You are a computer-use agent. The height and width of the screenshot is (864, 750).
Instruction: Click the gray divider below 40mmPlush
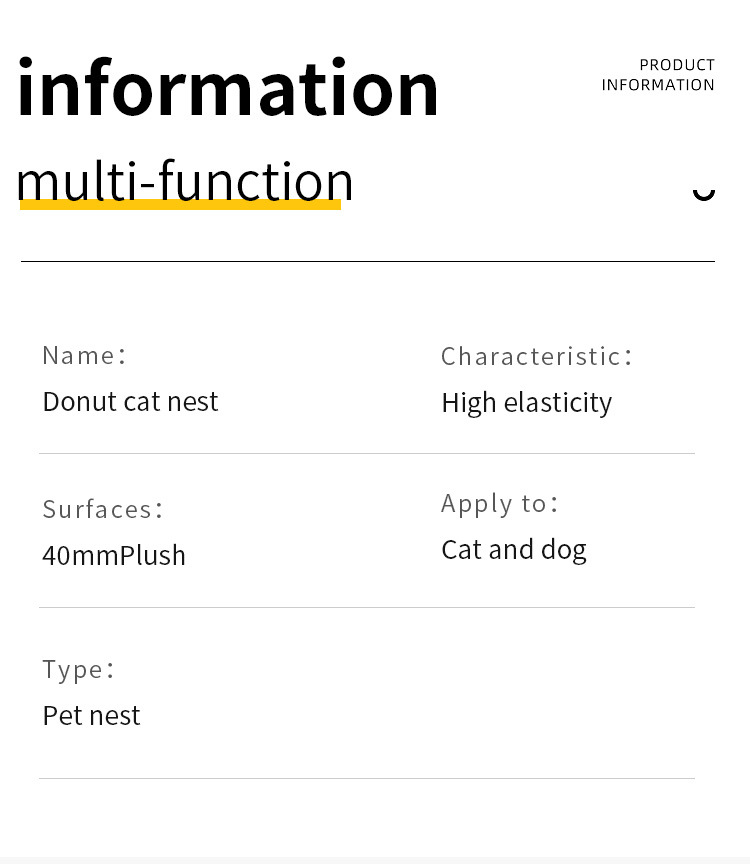coord(367,607)
